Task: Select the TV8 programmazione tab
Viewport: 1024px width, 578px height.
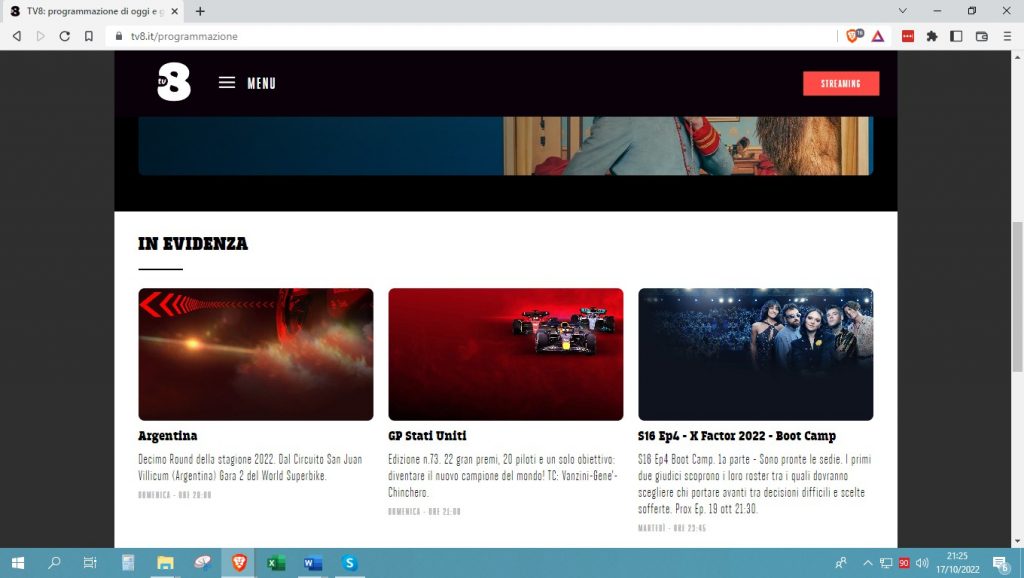Action: 90,11
